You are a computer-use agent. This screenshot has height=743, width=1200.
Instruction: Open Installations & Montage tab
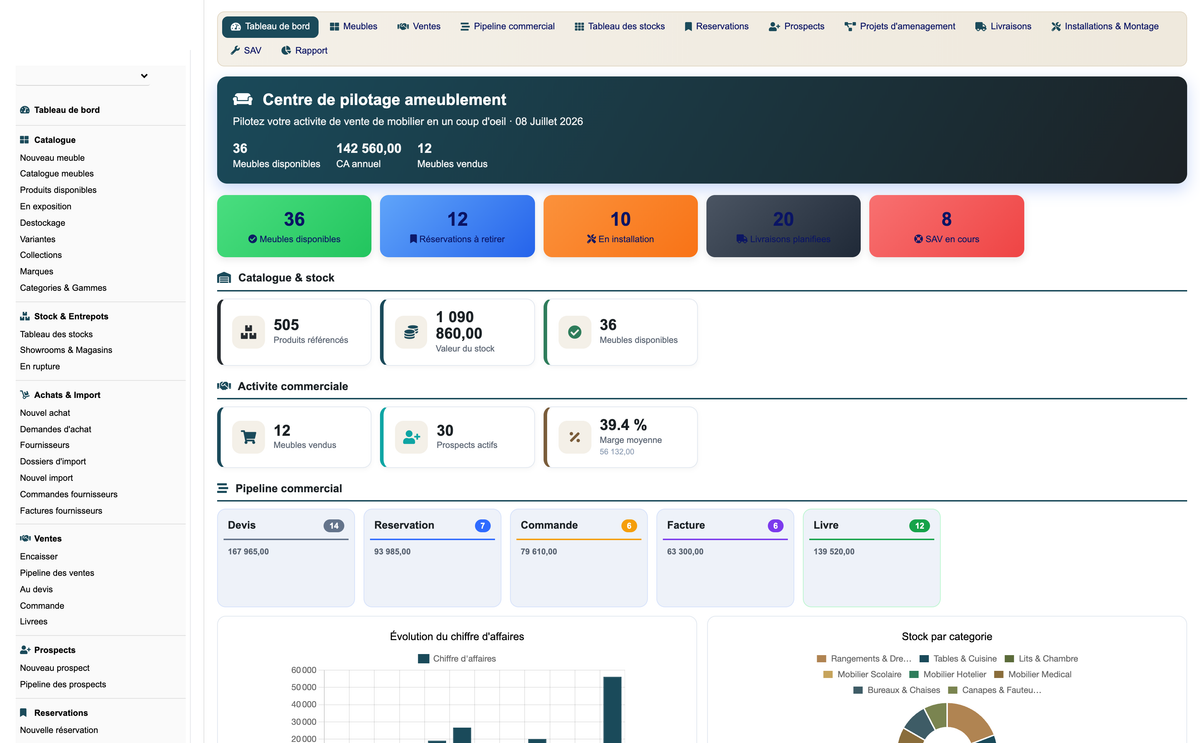1104,26
